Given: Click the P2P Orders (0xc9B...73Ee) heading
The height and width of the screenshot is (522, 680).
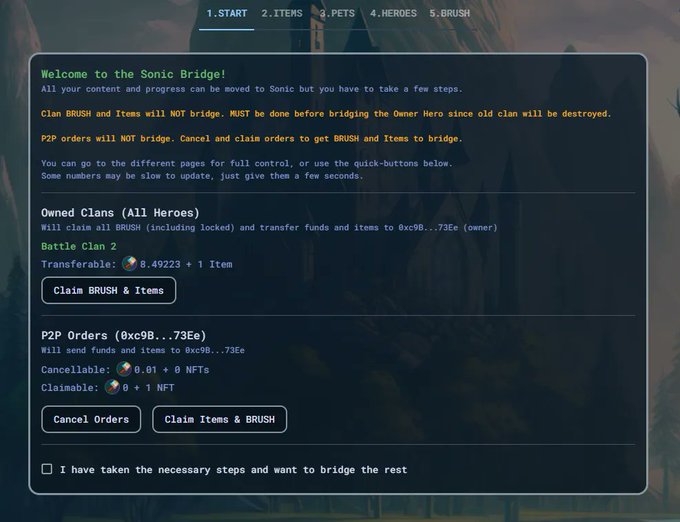Looking at the screenshot, I should click(x=124, y=336).
